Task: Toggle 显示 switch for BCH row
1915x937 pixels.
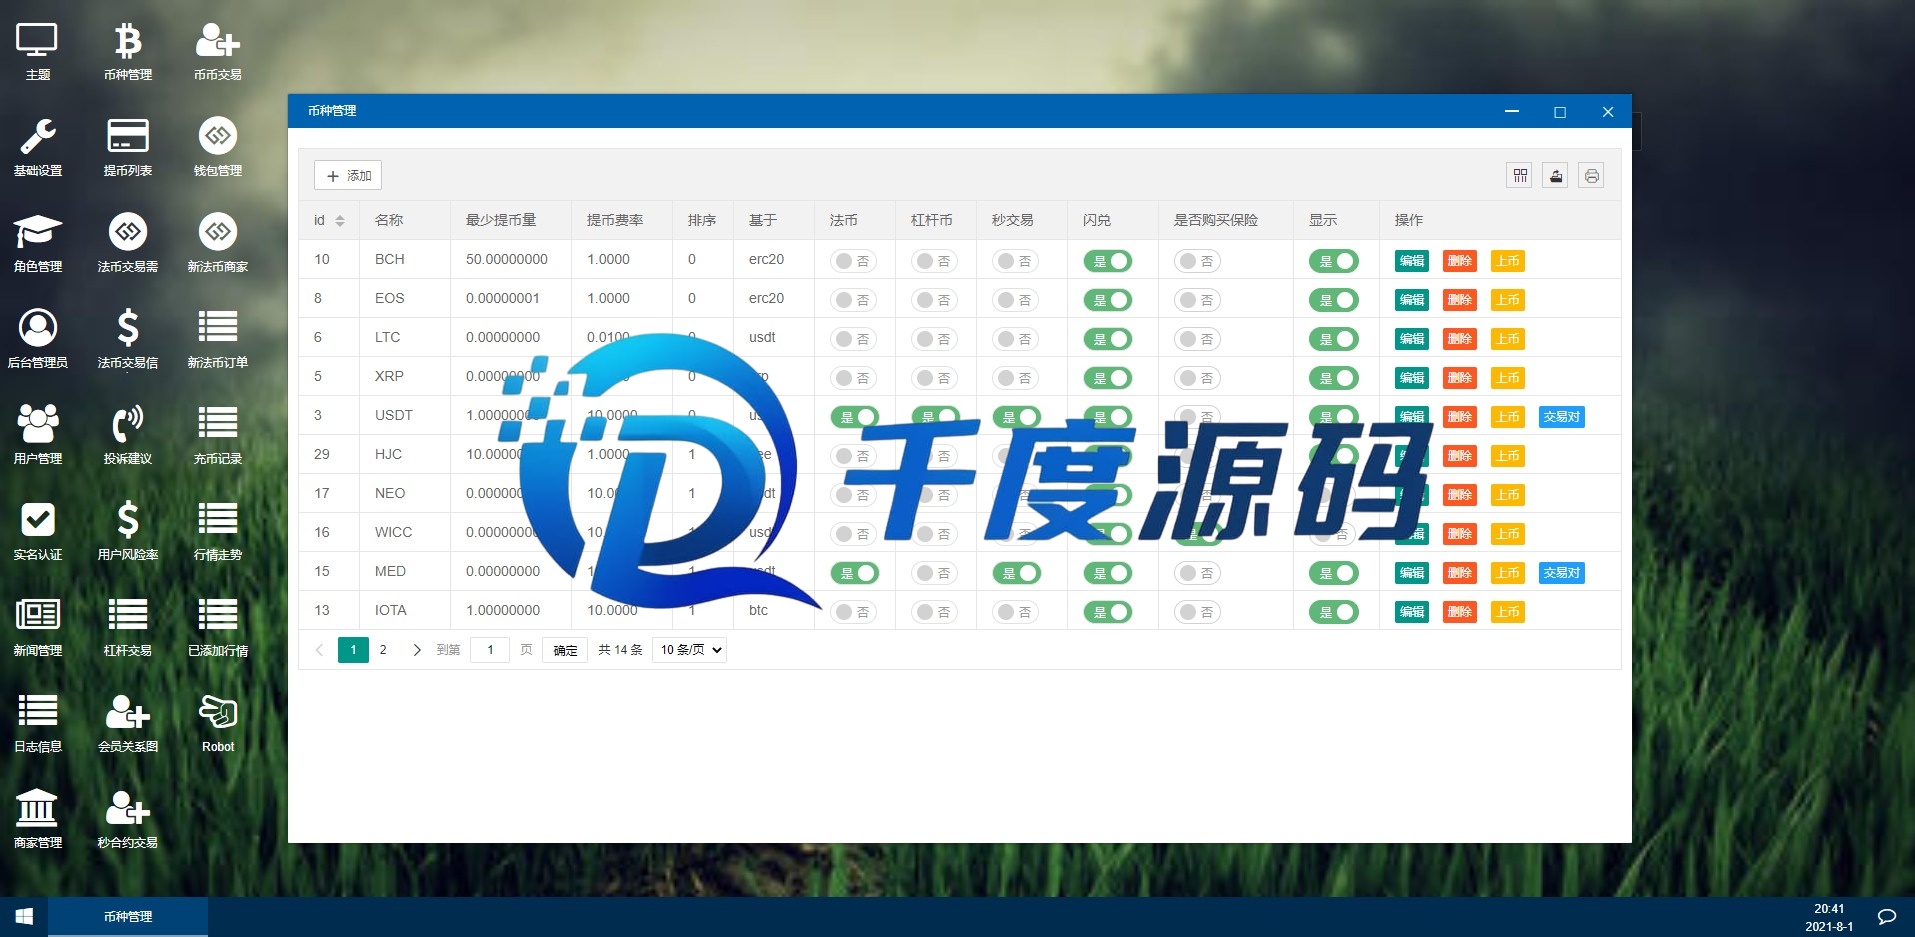Action: coord(1334,261)
